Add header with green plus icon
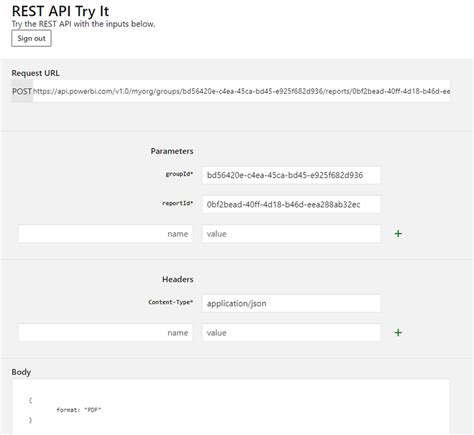Screen dimensions: 474x435 (x=398, y=333)
